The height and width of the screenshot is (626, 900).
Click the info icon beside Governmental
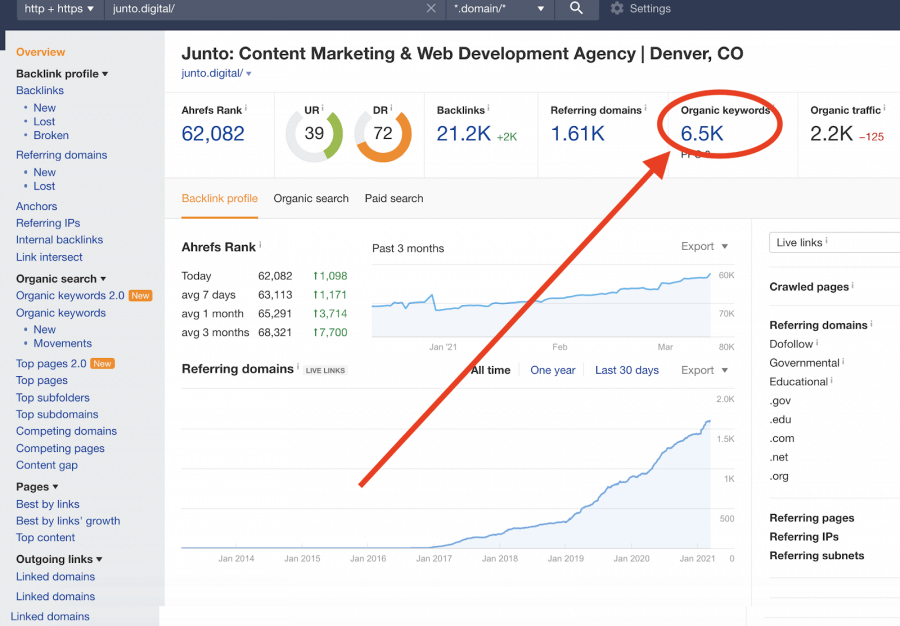tap(843, 361)
